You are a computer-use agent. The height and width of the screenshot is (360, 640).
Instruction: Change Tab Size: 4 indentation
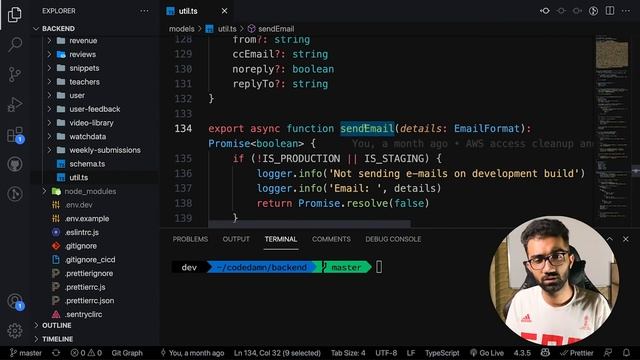[348, 353]
